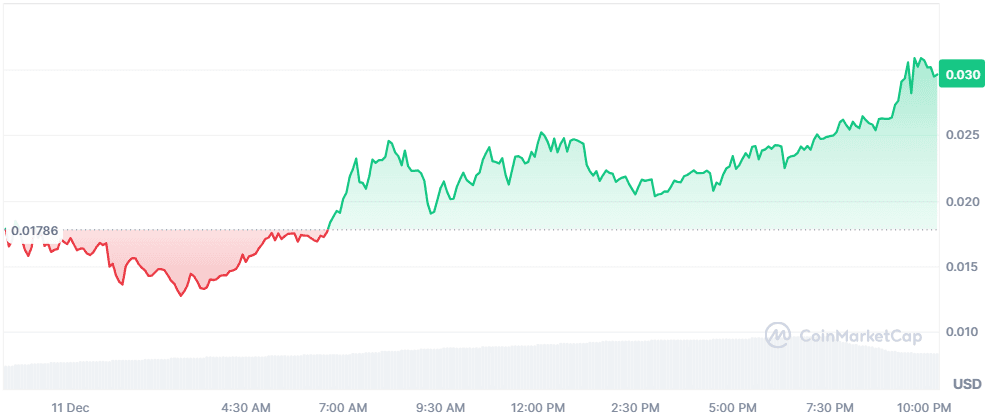Click the green 0.030 current price tag
The height and width of the screenshot is (418, 992).
click(962, 74)
